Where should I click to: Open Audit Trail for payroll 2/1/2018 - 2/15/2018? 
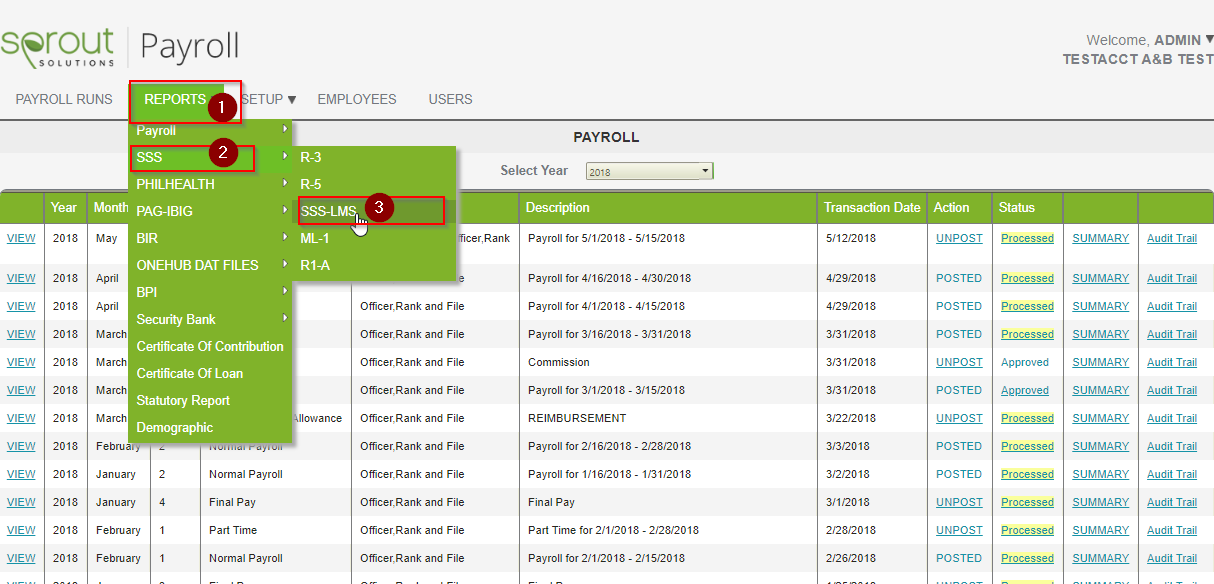point(1172,558)
